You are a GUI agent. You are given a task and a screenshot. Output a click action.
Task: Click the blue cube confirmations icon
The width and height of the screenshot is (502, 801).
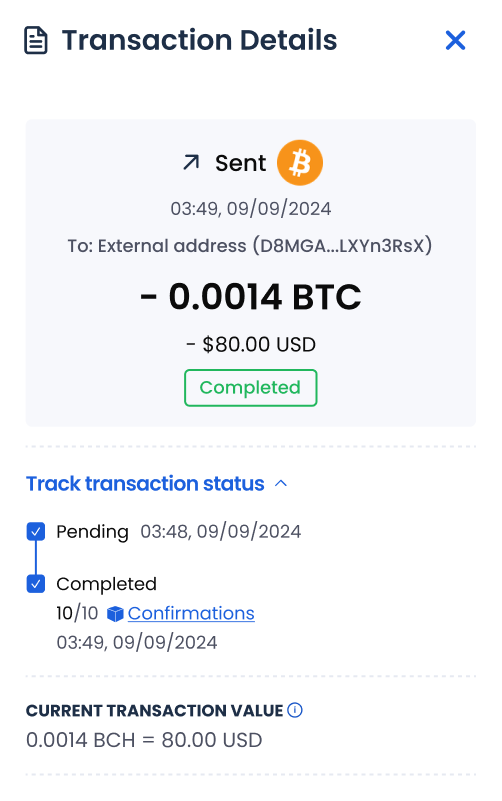coord(115,614)
